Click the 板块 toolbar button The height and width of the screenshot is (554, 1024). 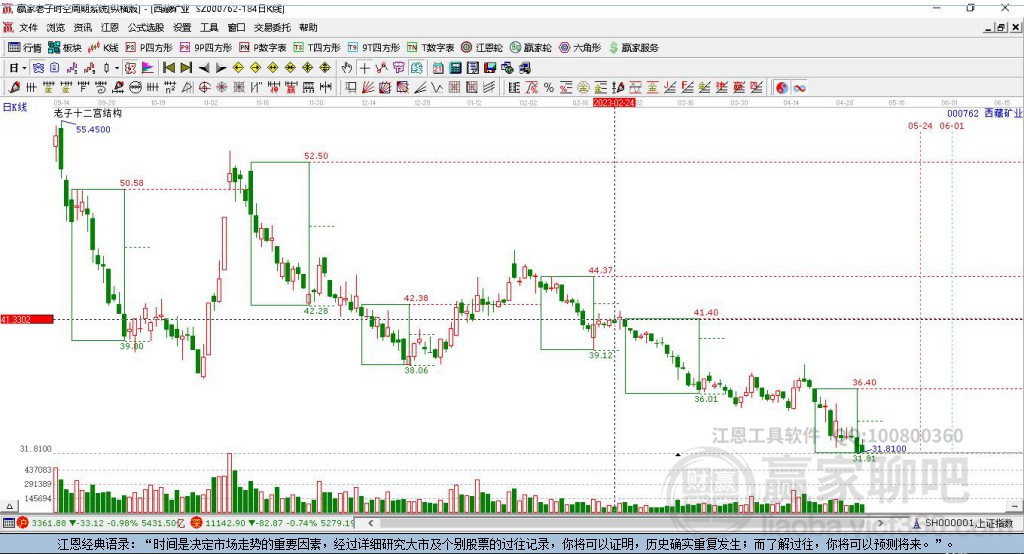point(65,48)
